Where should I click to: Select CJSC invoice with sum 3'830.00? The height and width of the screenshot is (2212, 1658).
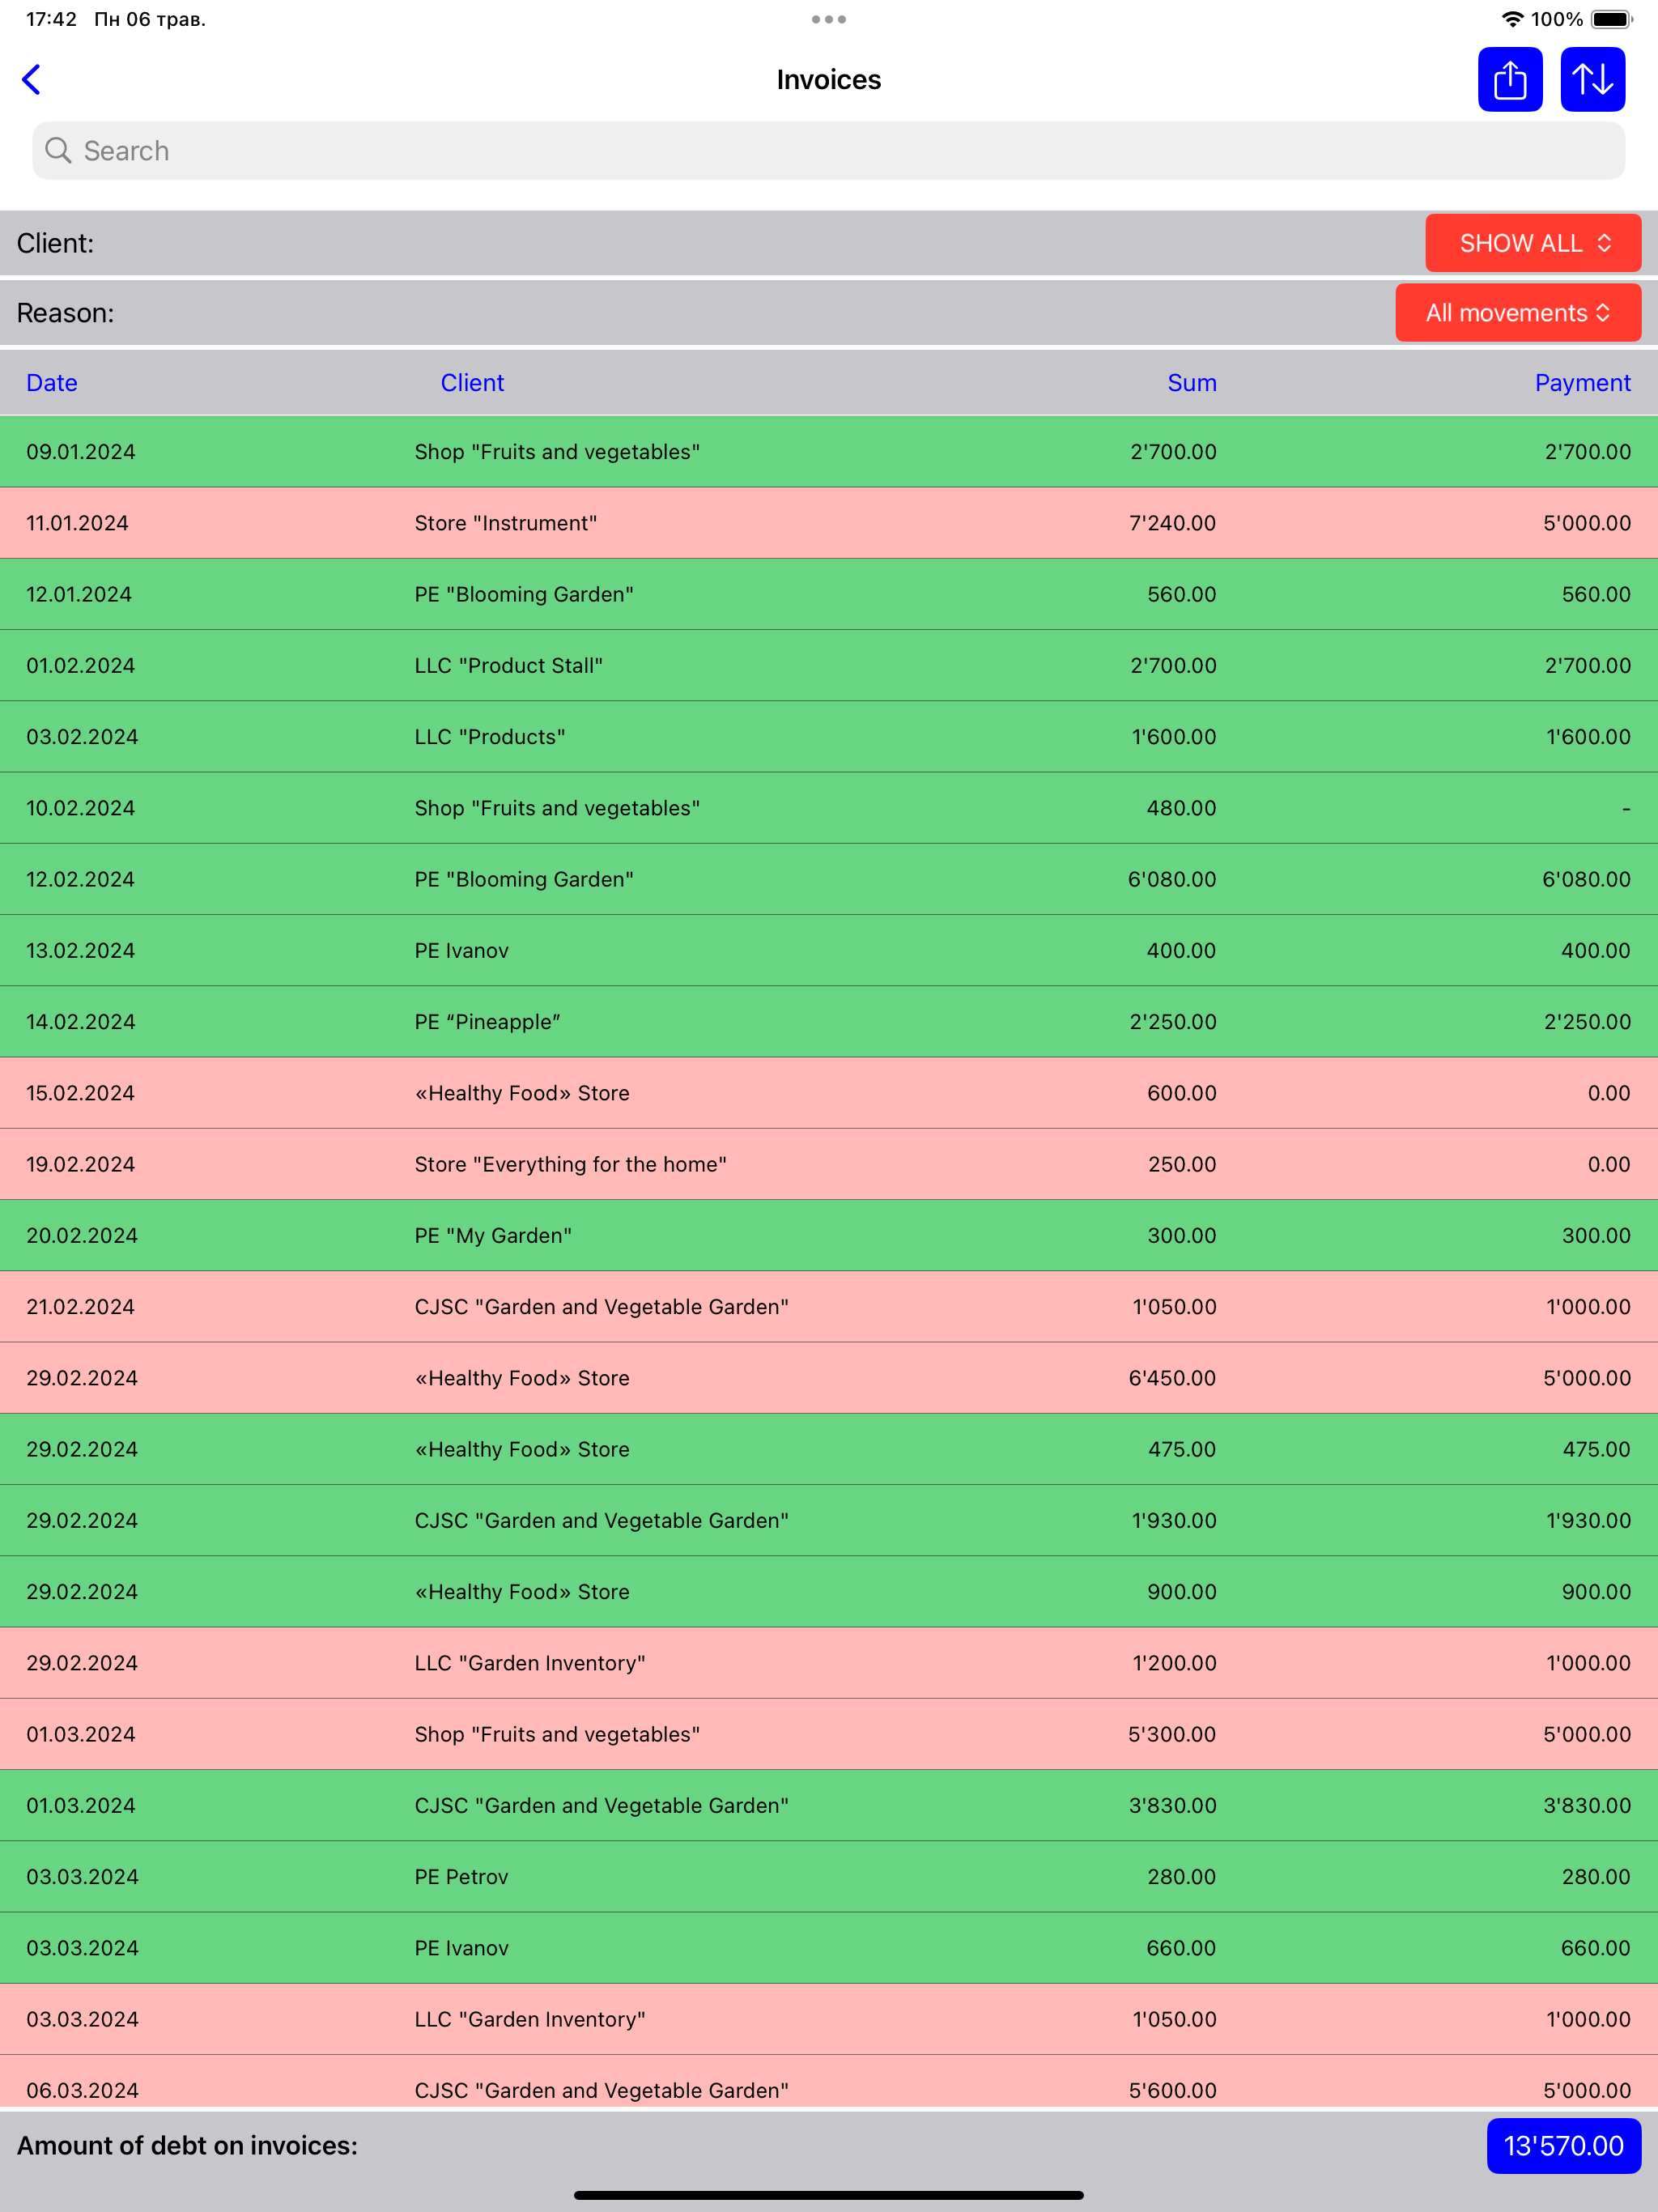click(x=829, y=1805)
